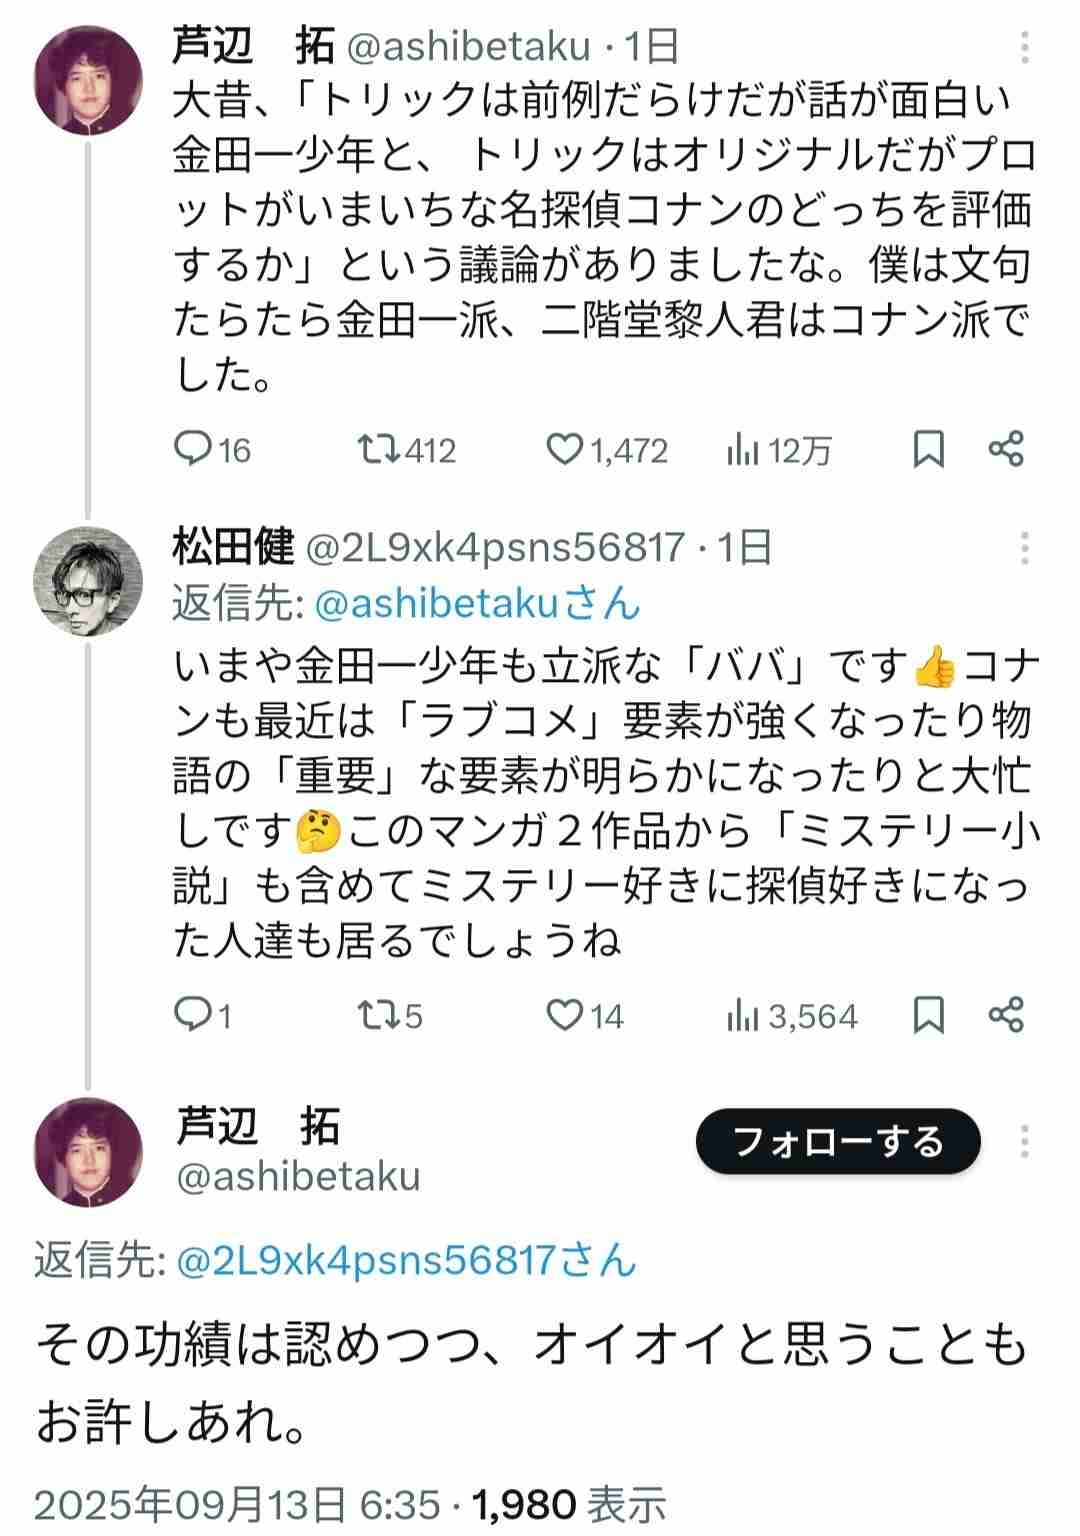Viewport: 1080px width, 1536px height.
Task: View analytics showing 12万 views
Action: pyautogui.click(x=741, y=451)
